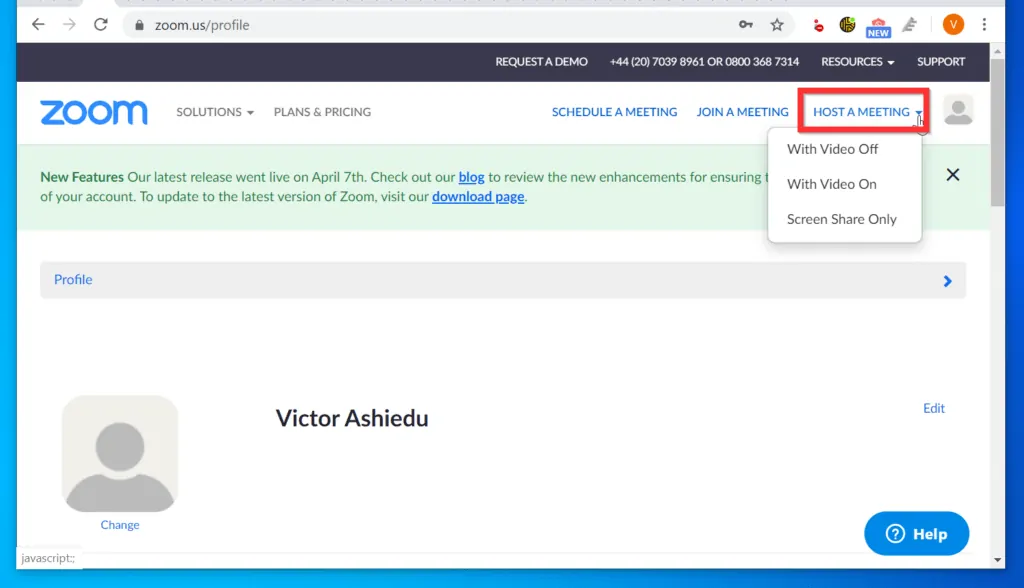This screenshot has height=588, width=1024.
Task: Reload the page with the refresh icon
Action: [x=101, y=25]
